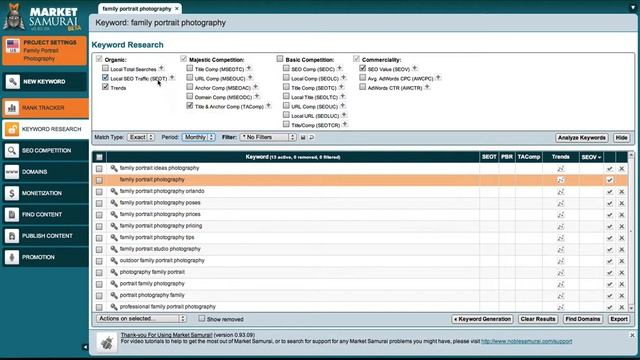This screenshot has height=360, width=640.
Task: Open the No Filters dropdown
Action: [268, 138]
